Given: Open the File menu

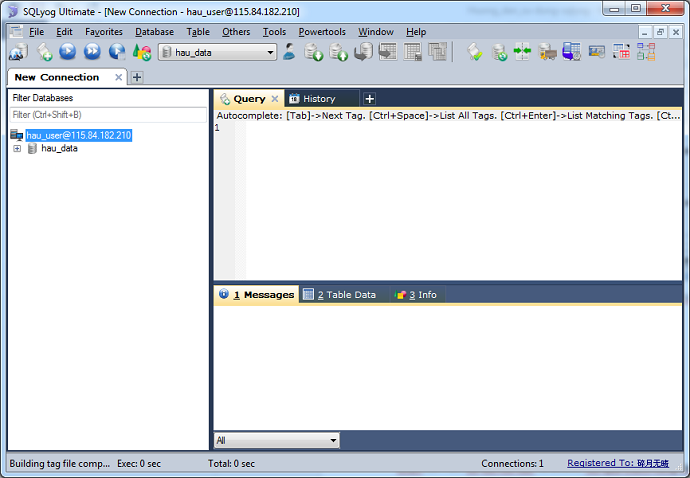Looking at the screenshot, I should pos(37,32).
